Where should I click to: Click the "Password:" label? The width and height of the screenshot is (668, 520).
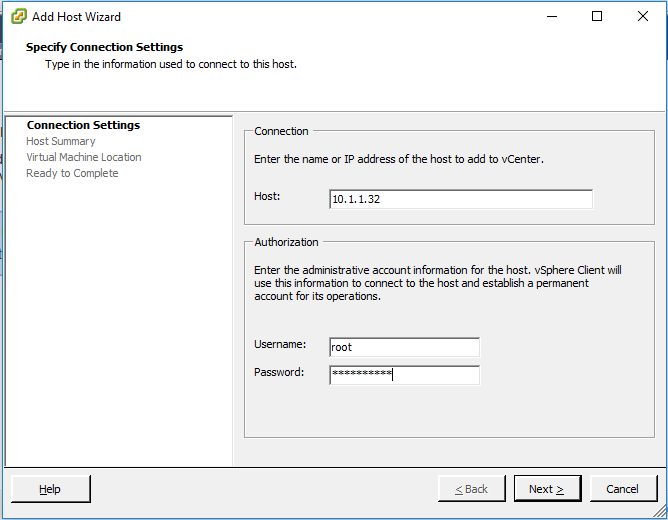(279, 372)
